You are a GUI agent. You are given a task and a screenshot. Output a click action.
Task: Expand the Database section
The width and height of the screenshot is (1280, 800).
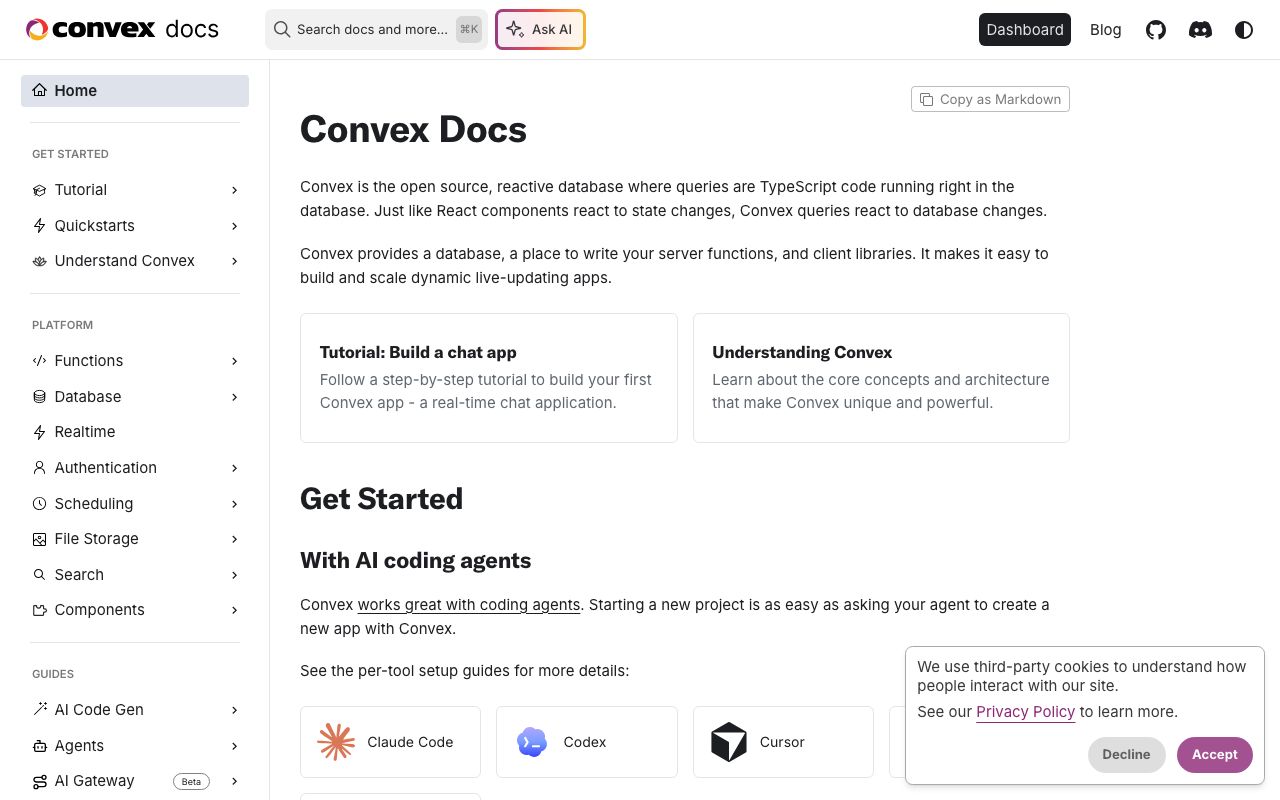[x=234, y=397]
